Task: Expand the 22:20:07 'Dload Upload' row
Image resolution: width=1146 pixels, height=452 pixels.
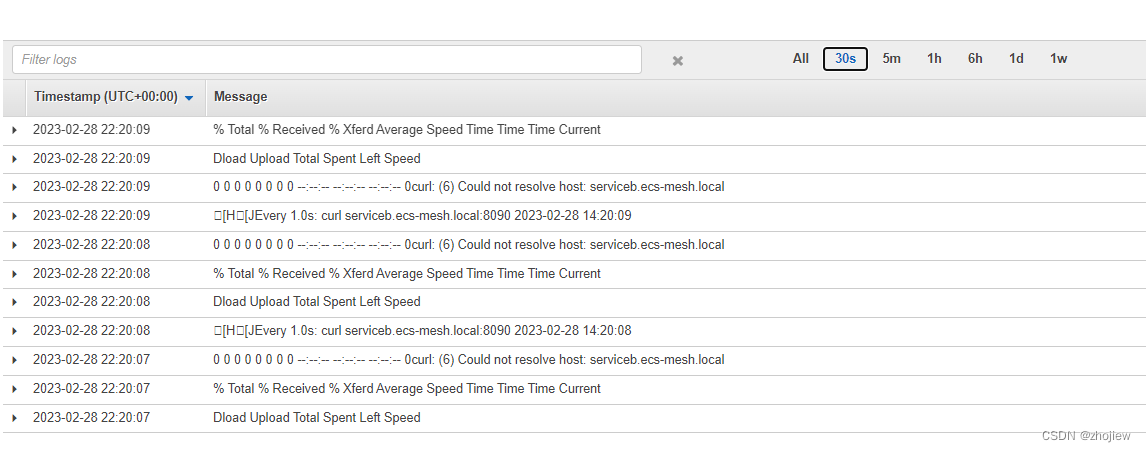Action: point(14,418)
